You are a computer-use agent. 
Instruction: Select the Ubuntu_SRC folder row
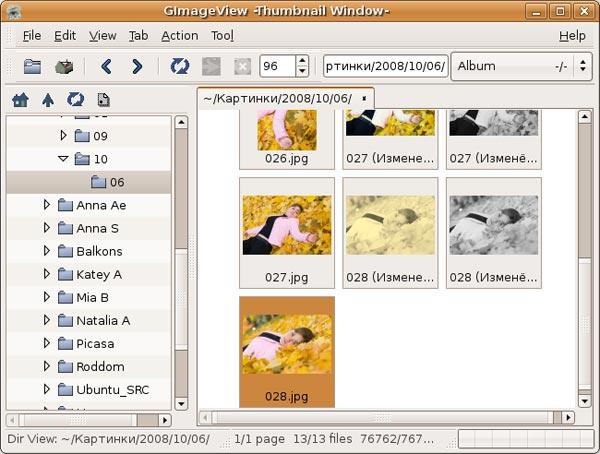[x=89, y=390]
